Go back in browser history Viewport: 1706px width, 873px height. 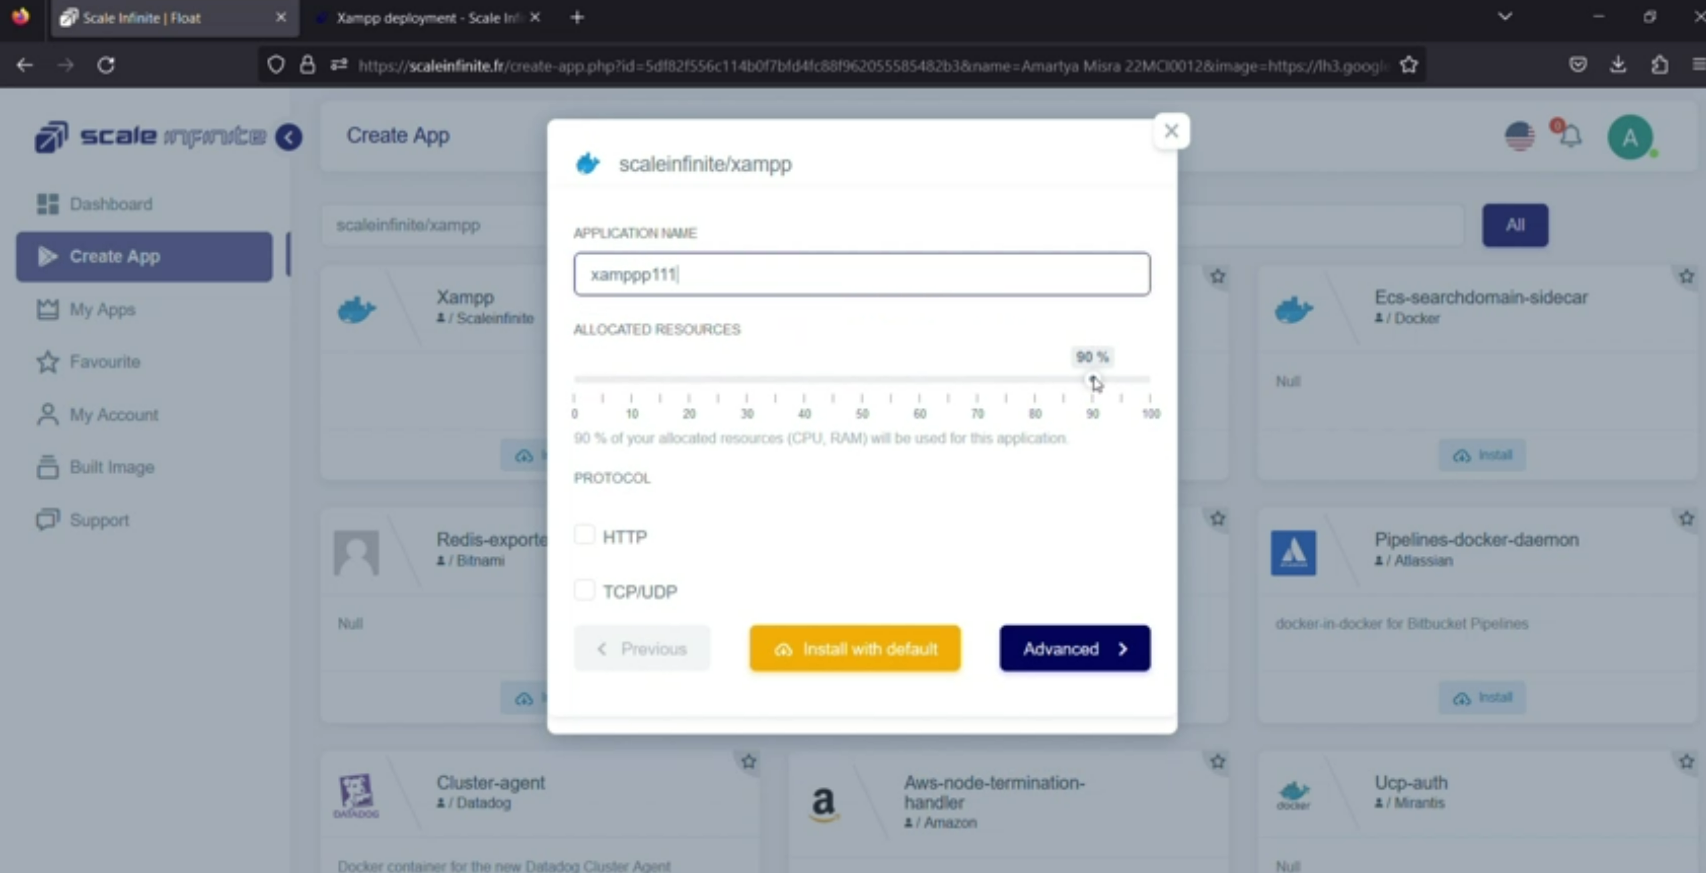tap(25, 65)
